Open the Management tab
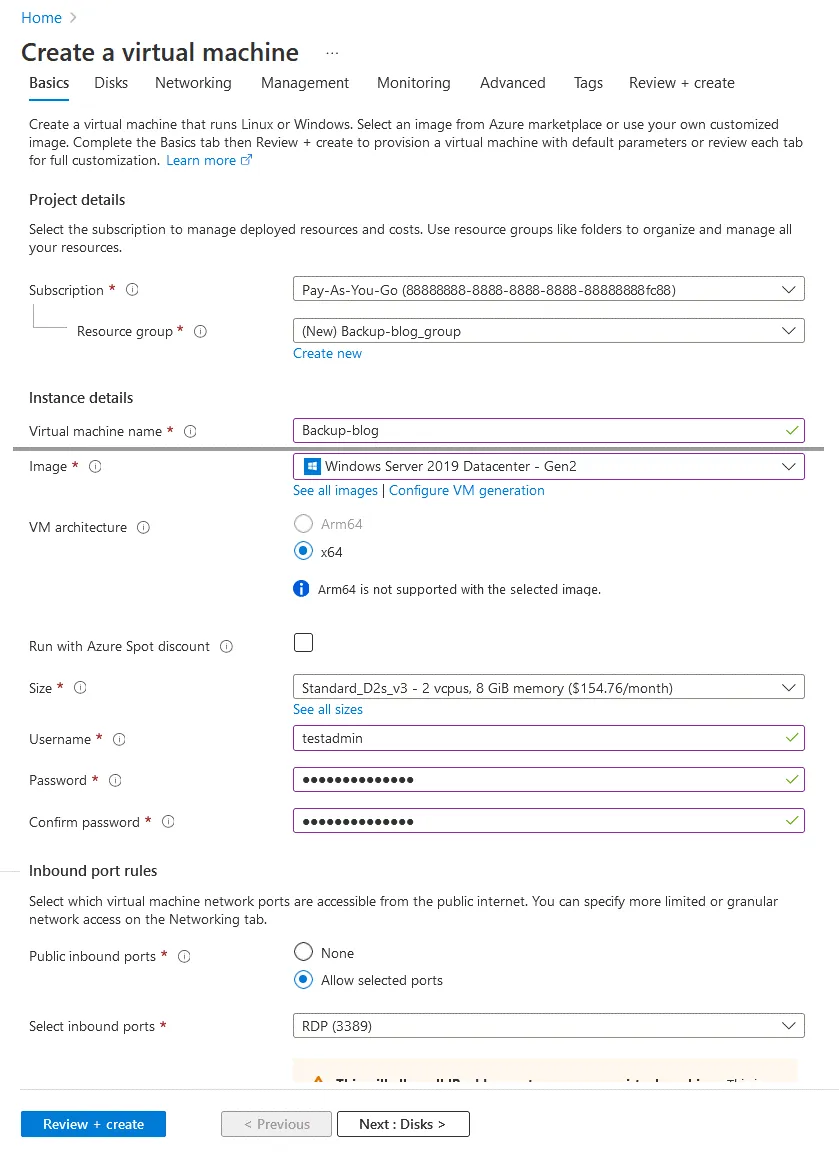The width and height of the screenshot is (839, 1153). click(x=305, y=83)
